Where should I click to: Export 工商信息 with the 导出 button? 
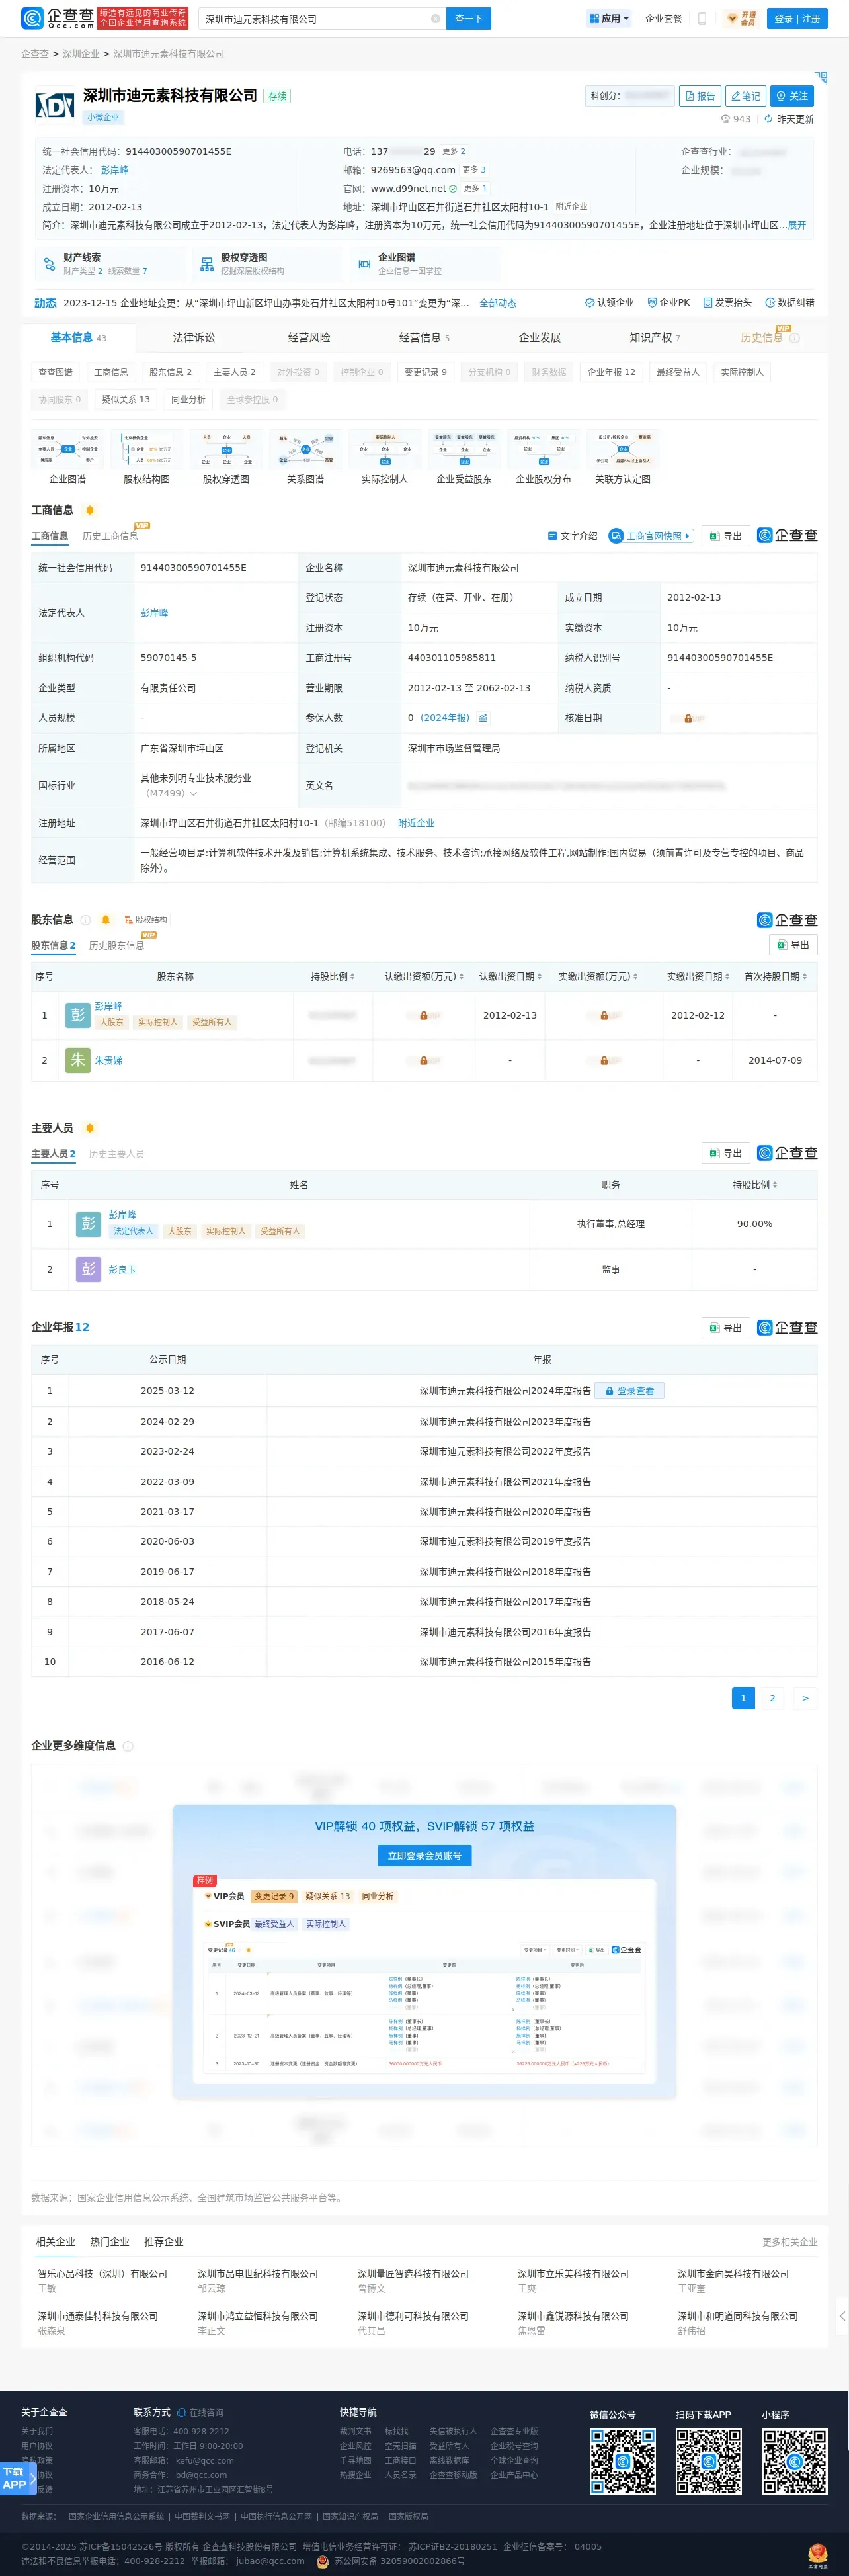726,536
